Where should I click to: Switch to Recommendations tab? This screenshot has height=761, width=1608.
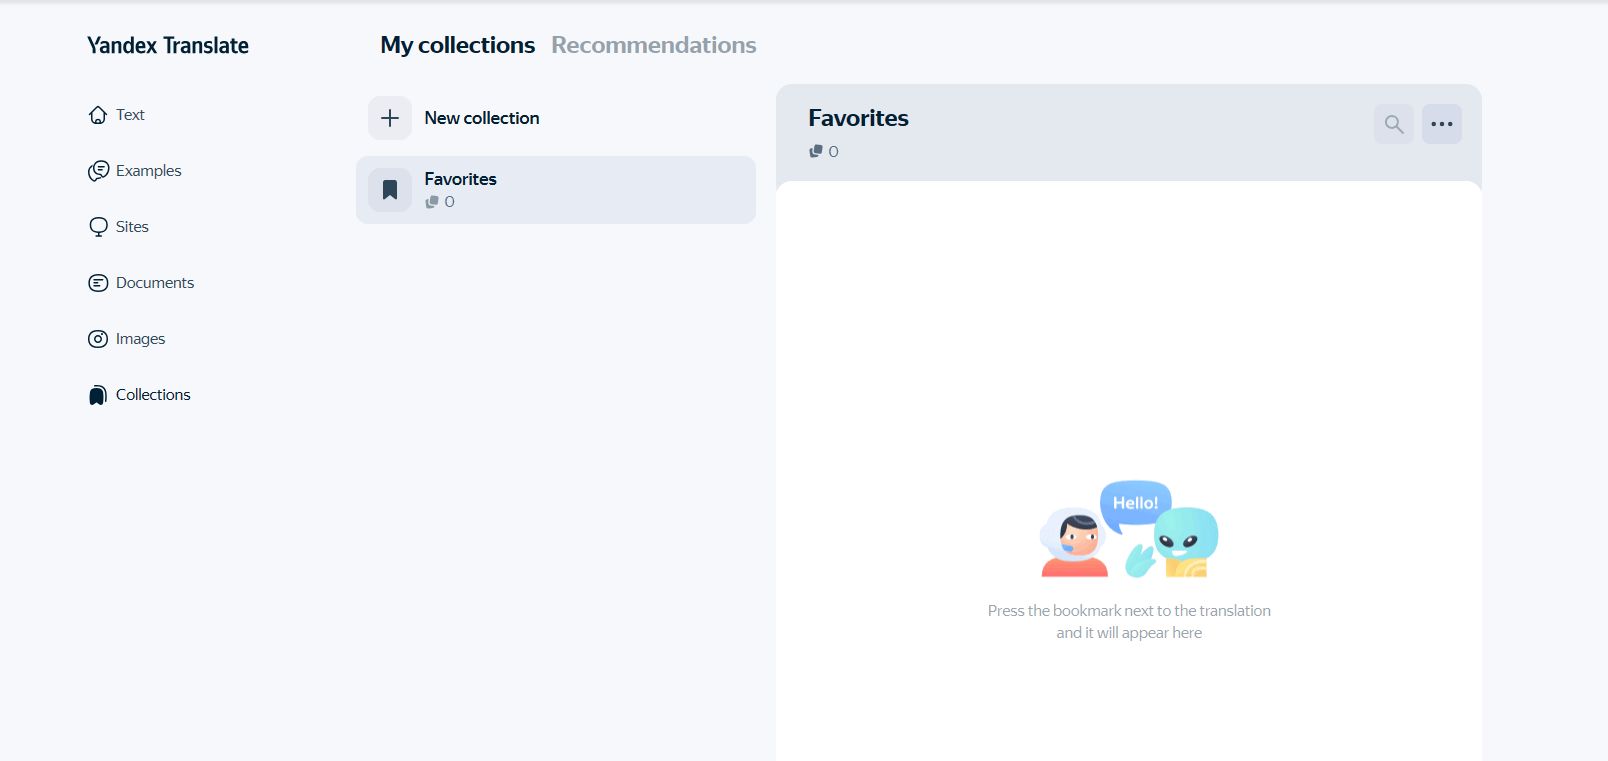[654, 45]
